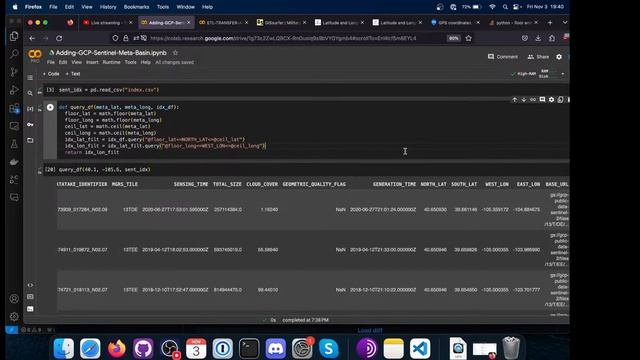Image resolution: width=640 pixels, height=360 pixels.
Task: Click the Comment button
Action: [x=503, y=57]
